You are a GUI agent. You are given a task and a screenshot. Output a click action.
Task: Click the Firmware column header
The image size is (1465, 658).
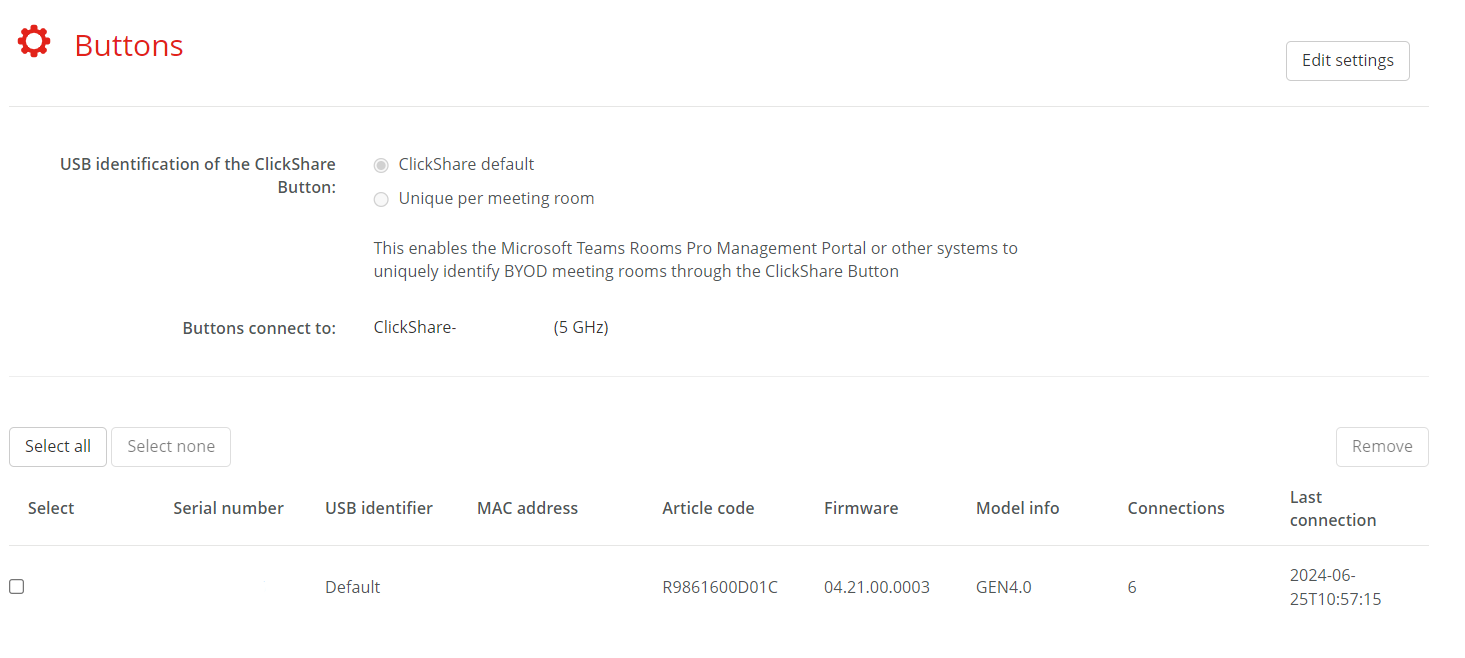tap(861, 508)
